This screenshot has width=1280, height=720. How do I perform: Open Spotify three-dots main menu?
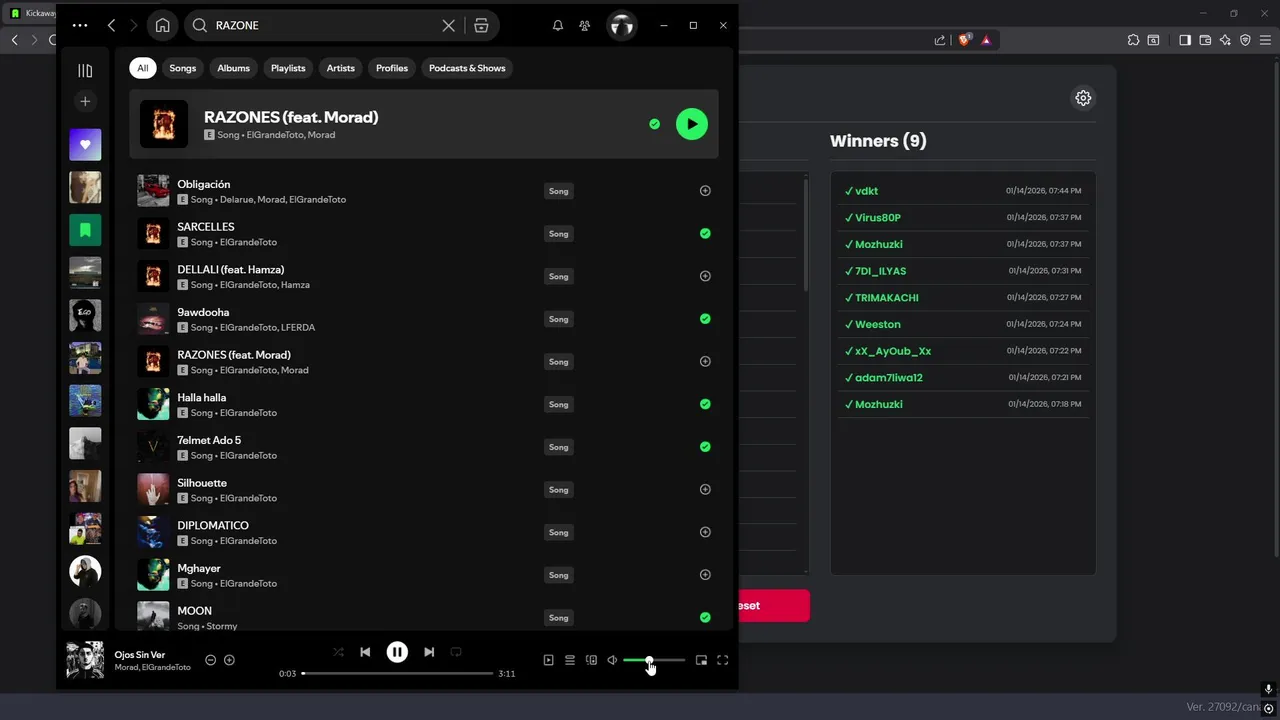[x=80, y=25]
